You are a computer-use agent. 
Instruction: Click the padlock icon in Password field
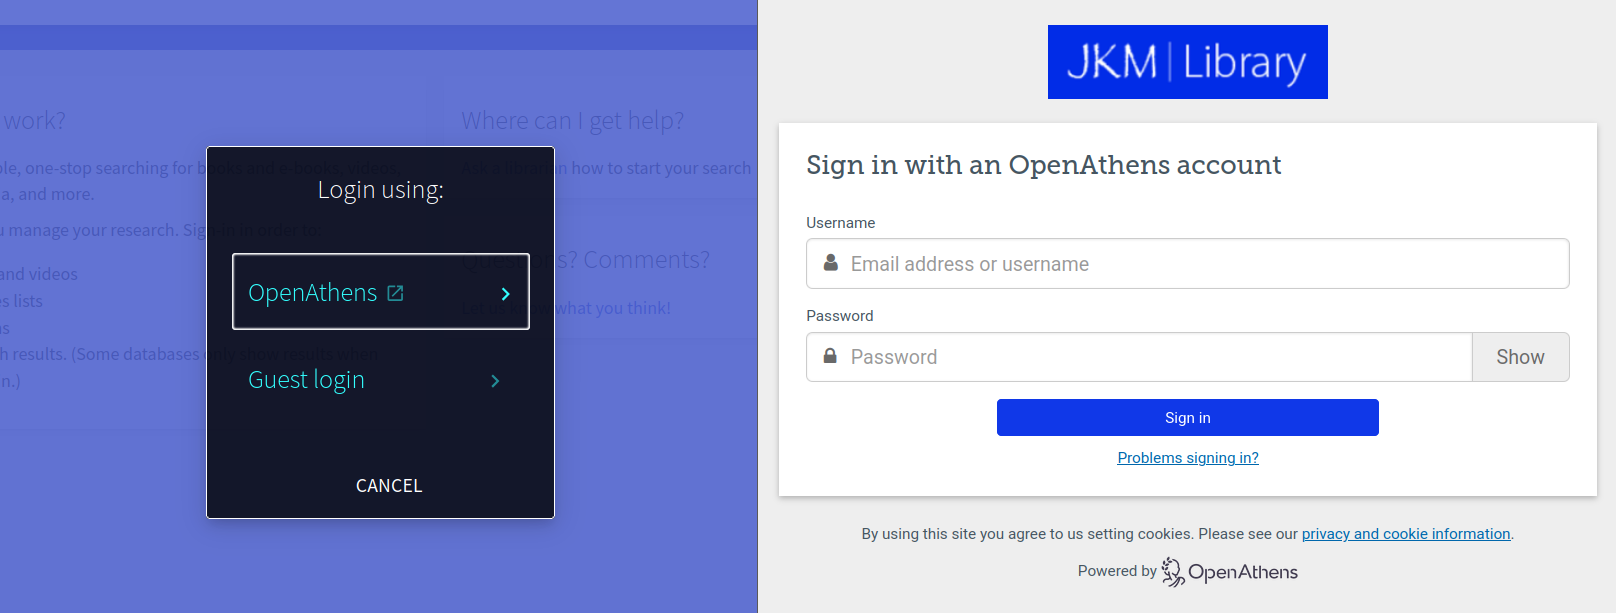pyautogui.click(x=829, y=356)
